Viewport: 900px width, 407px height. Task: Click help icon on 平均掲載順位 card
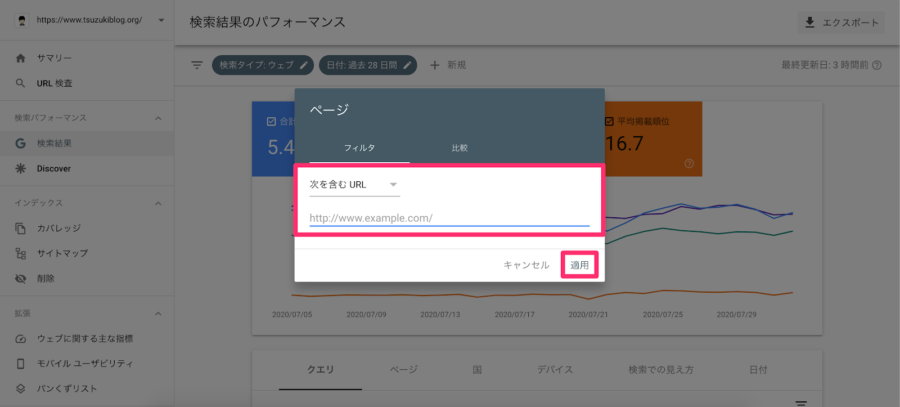(x=689, y=164)
